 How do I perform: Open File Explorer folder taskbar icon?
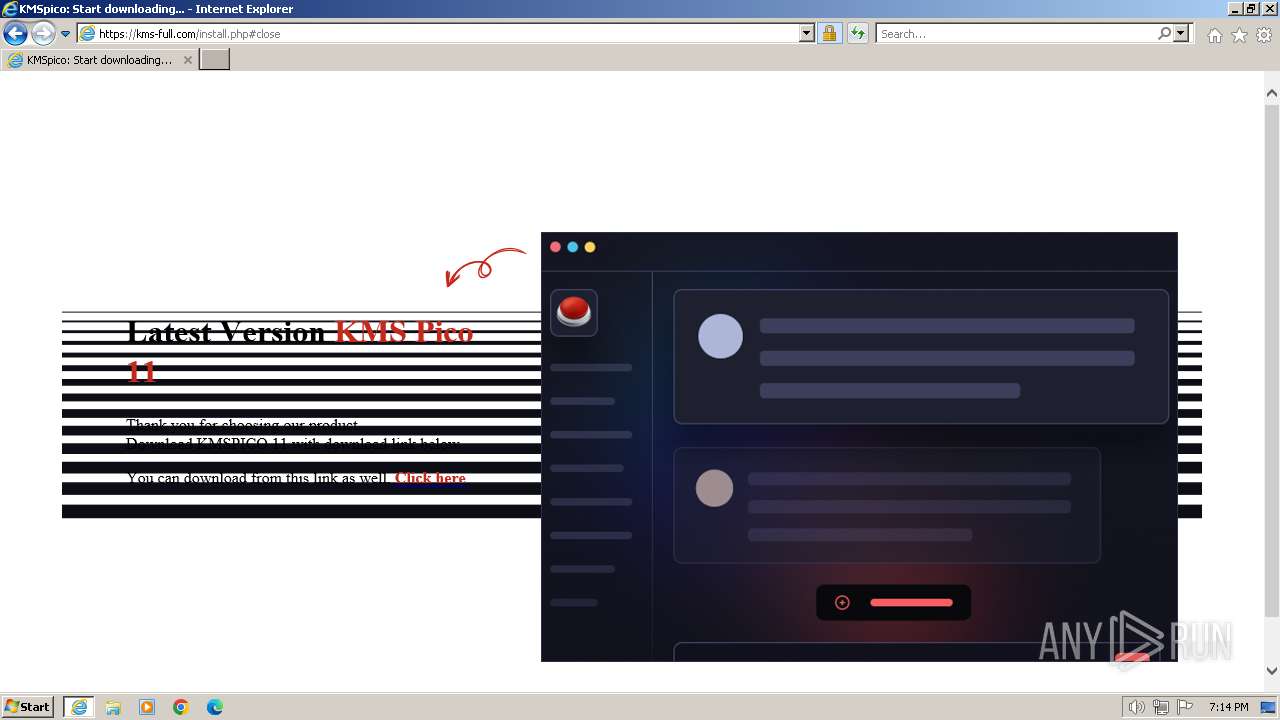pyautogui.click(x=113, y=707)
